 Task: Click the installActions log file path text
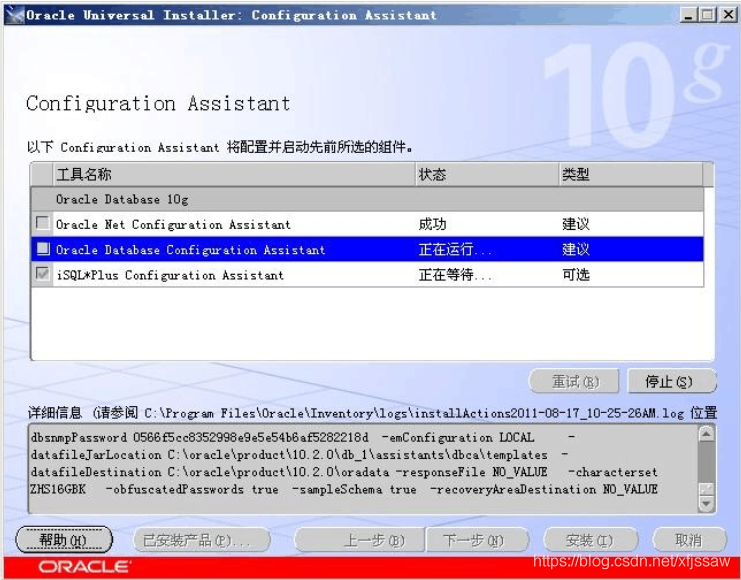(414, 414)
